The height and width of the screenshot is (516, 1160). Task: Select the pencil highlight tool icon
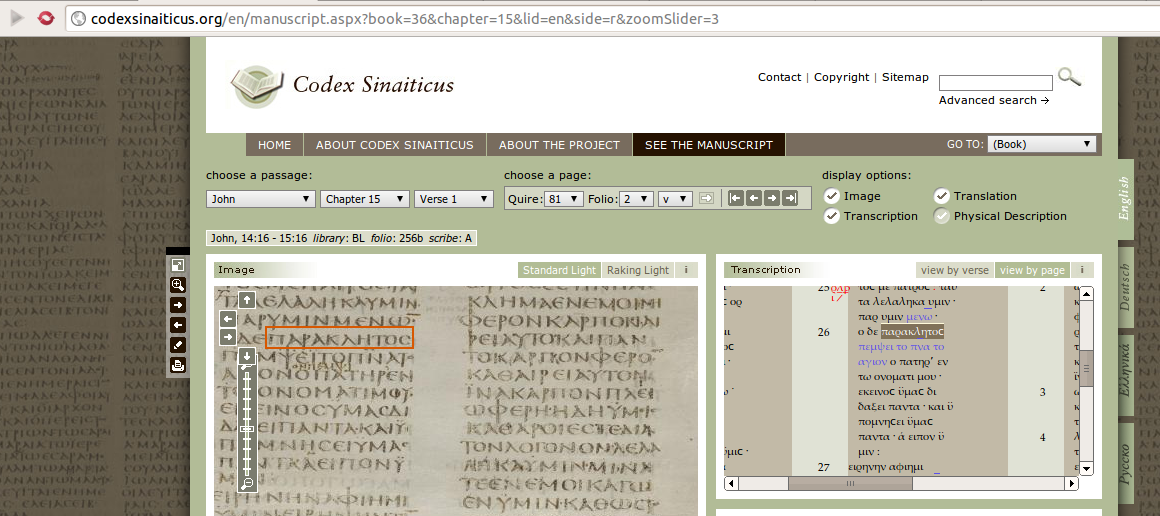(x=178, y=345)
